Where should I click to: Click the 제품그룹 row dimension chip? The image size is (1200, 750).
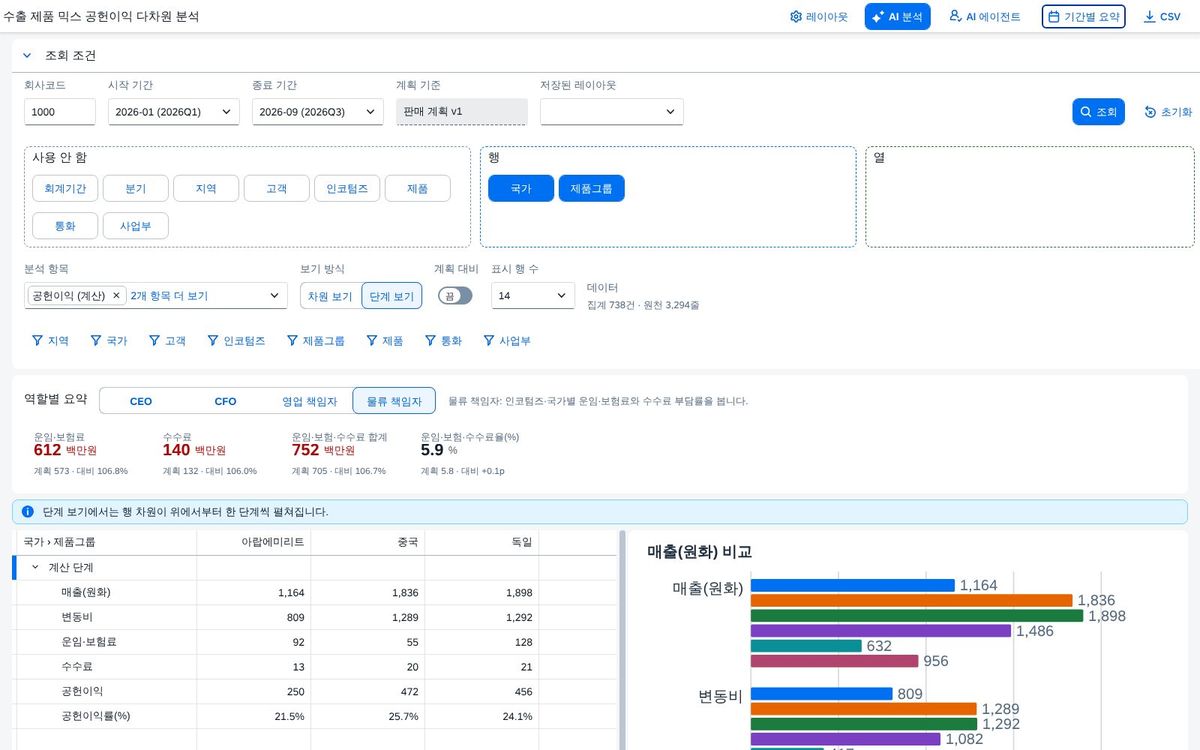(x=591, y=188)
